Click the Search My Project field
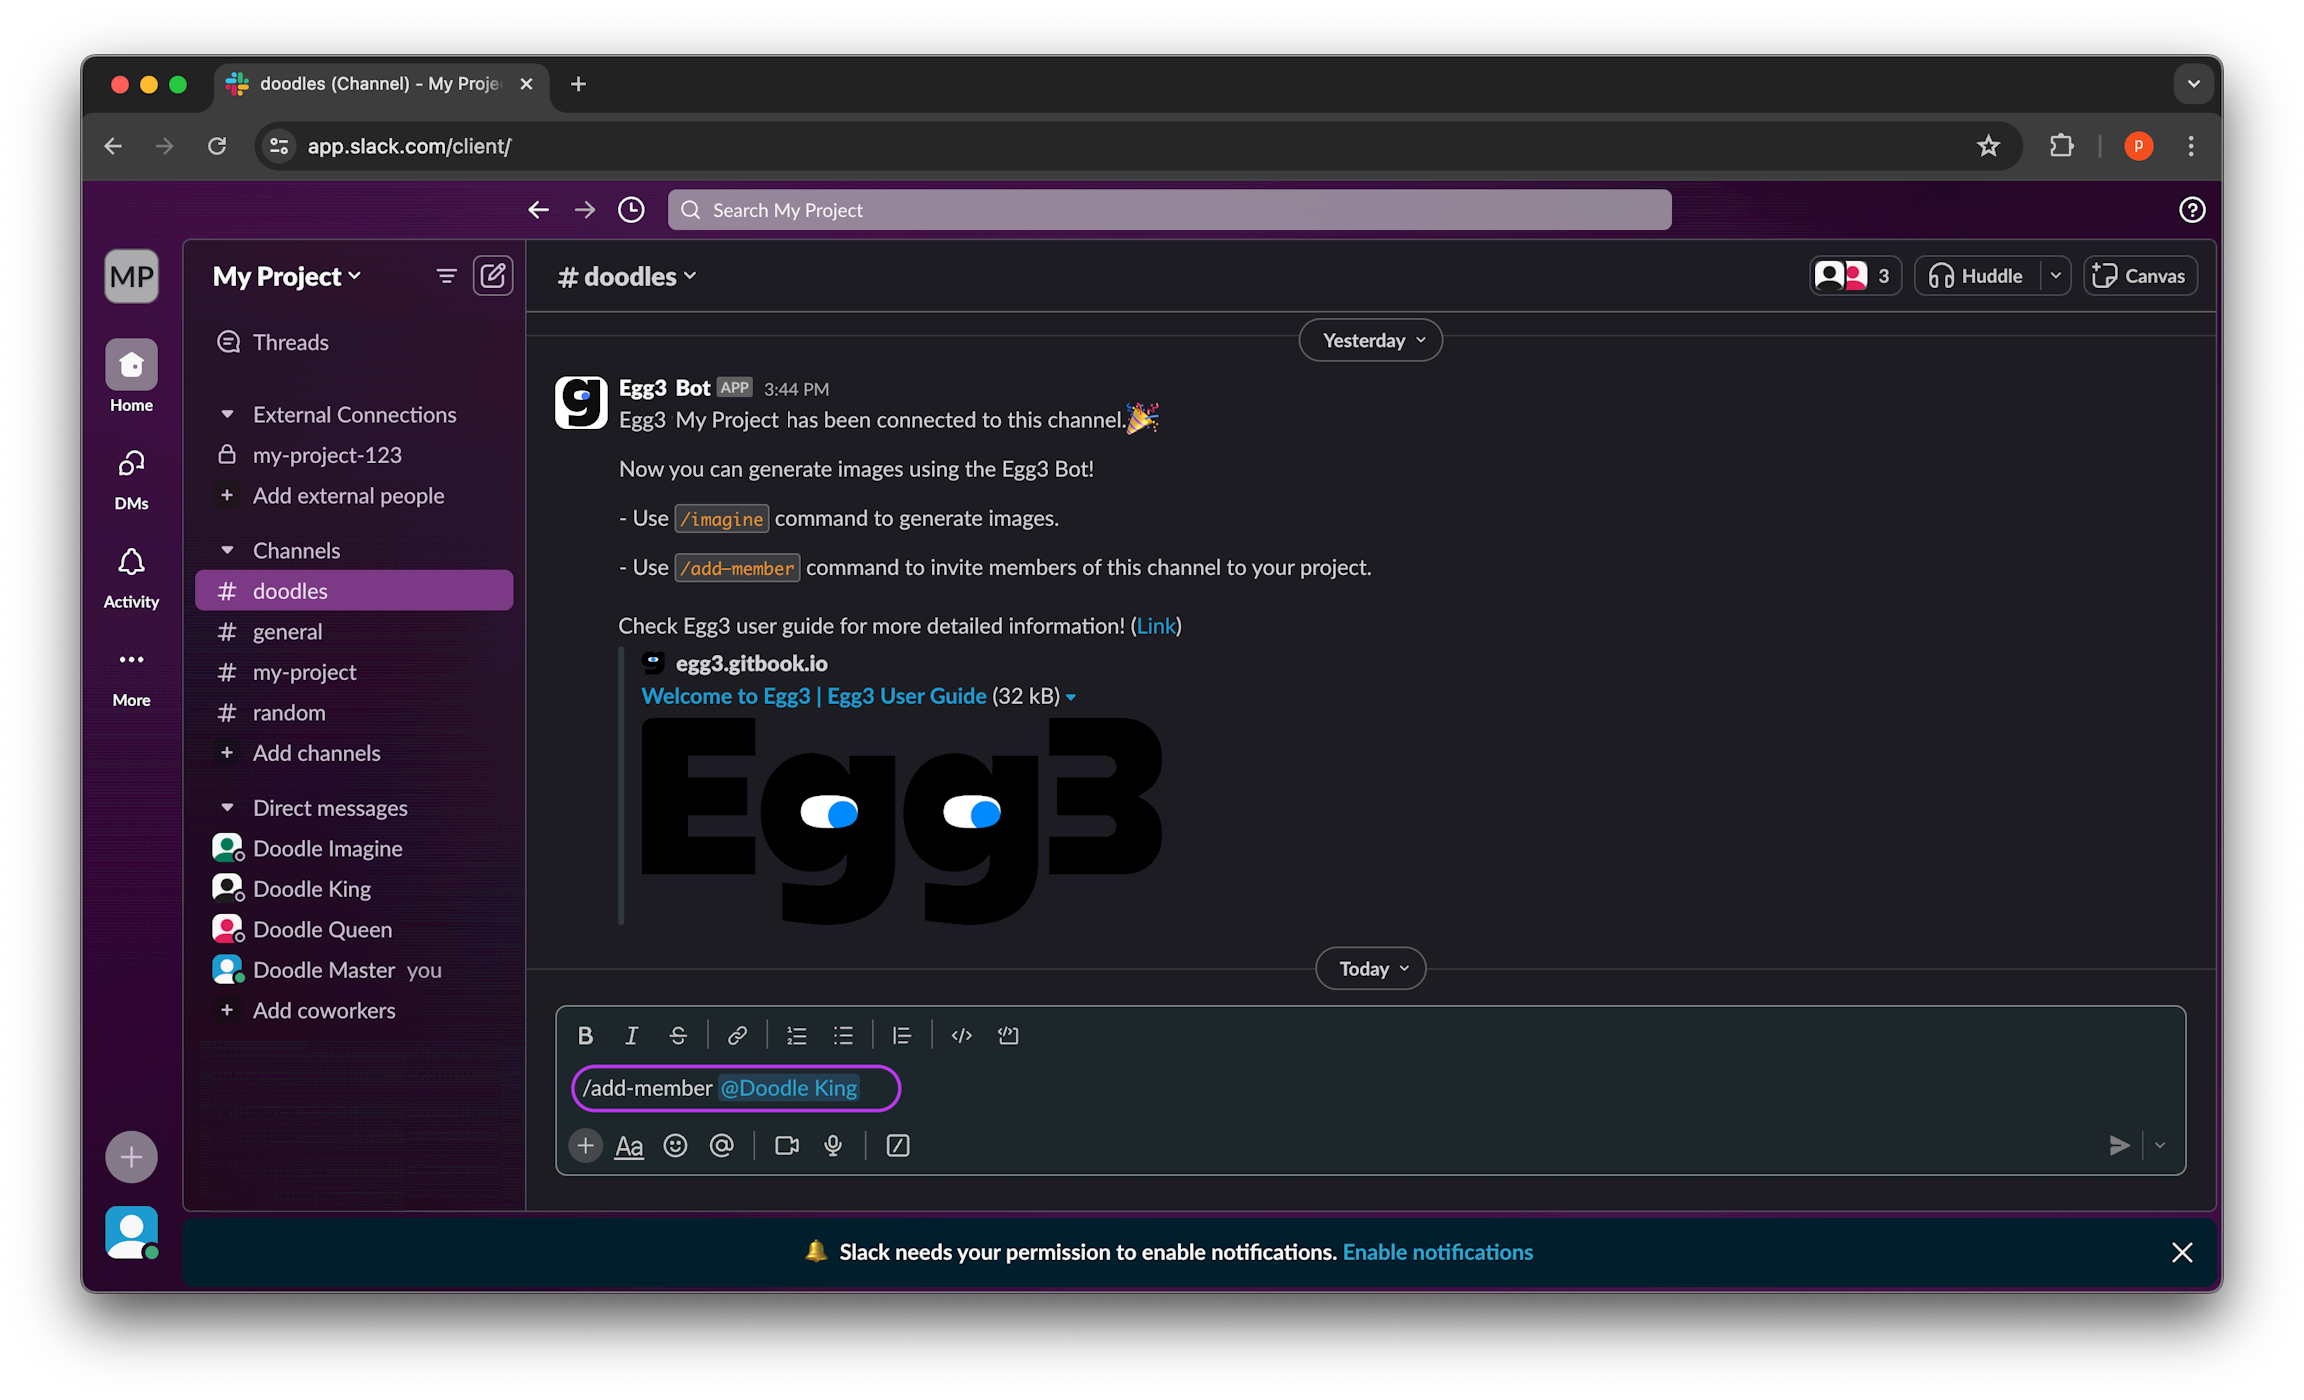 (x=1169, y=210)
